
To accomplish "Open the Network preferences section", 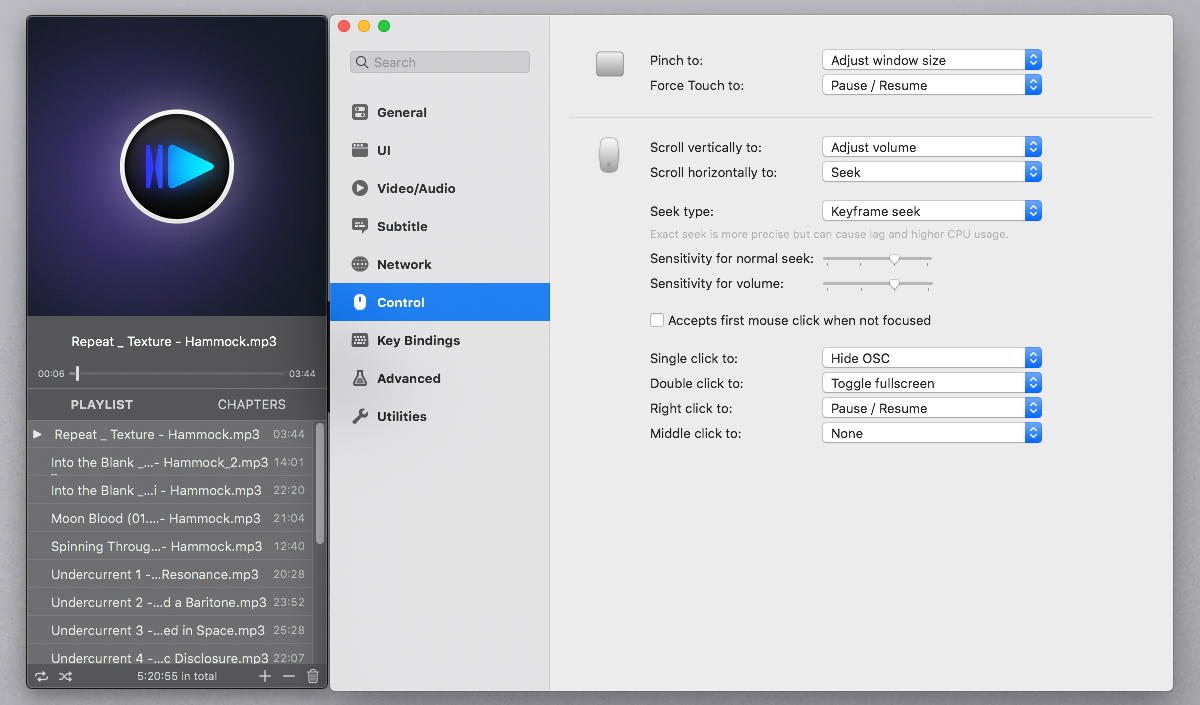I will pos(403,265).
